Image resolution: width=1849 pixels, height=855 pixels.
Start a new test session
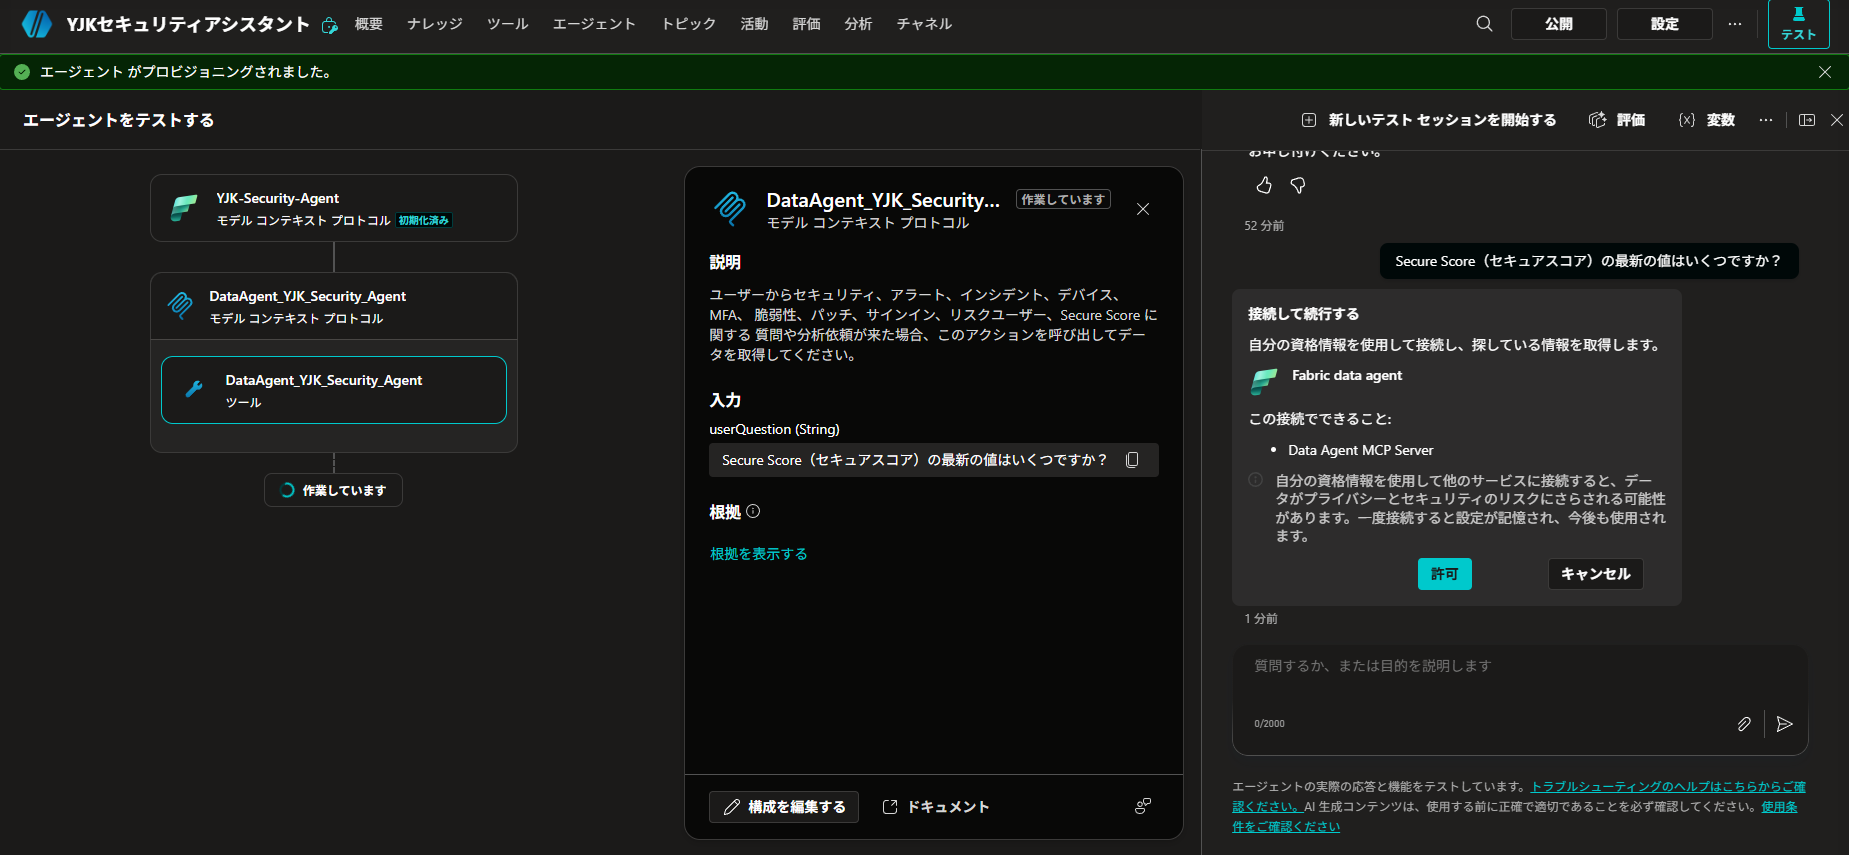pos(1428,120)
